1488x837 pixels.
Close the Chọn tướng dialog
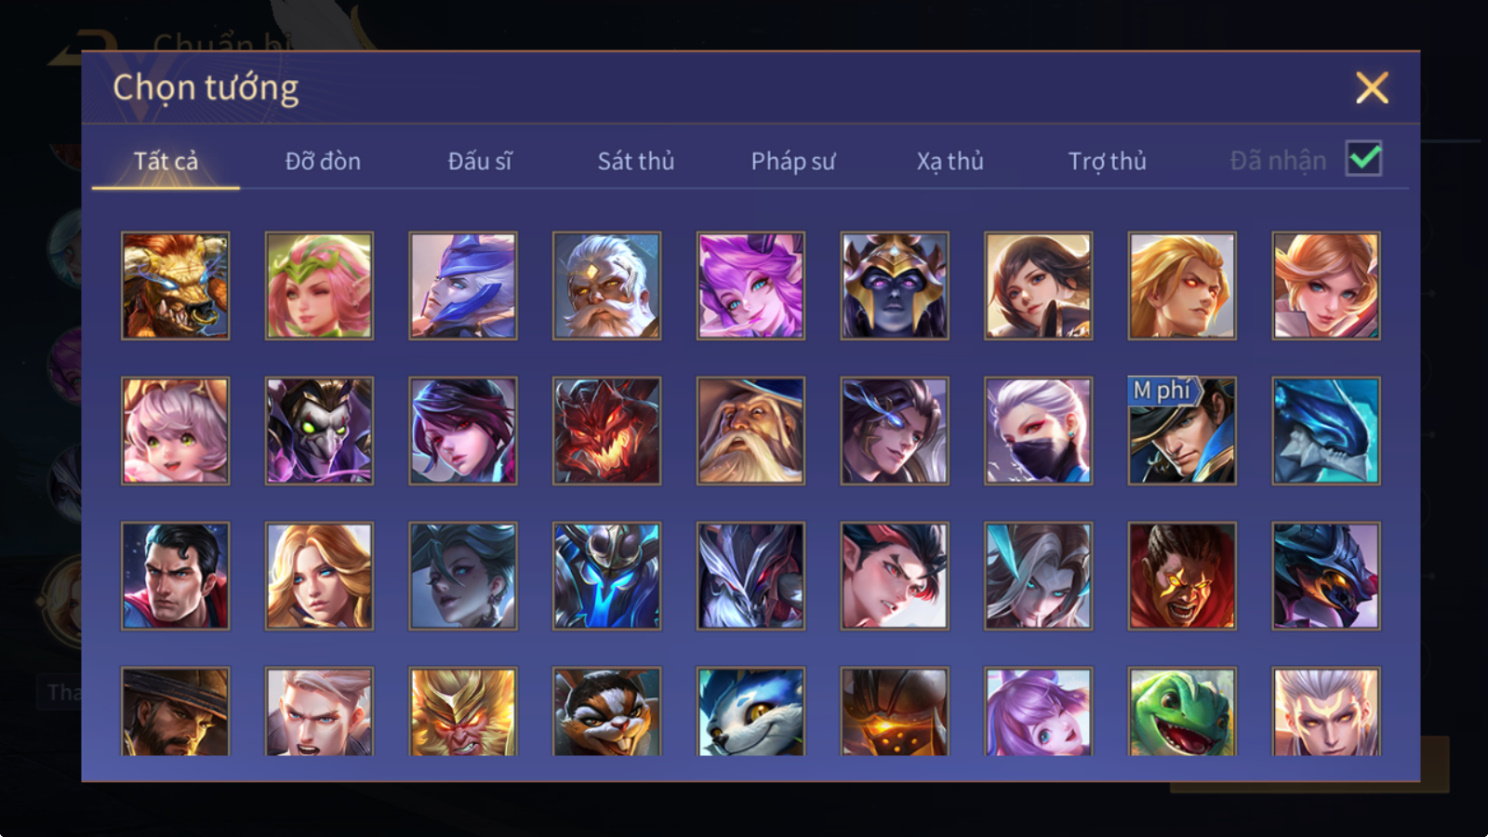pyautogui.click(x=1372, y=88)
